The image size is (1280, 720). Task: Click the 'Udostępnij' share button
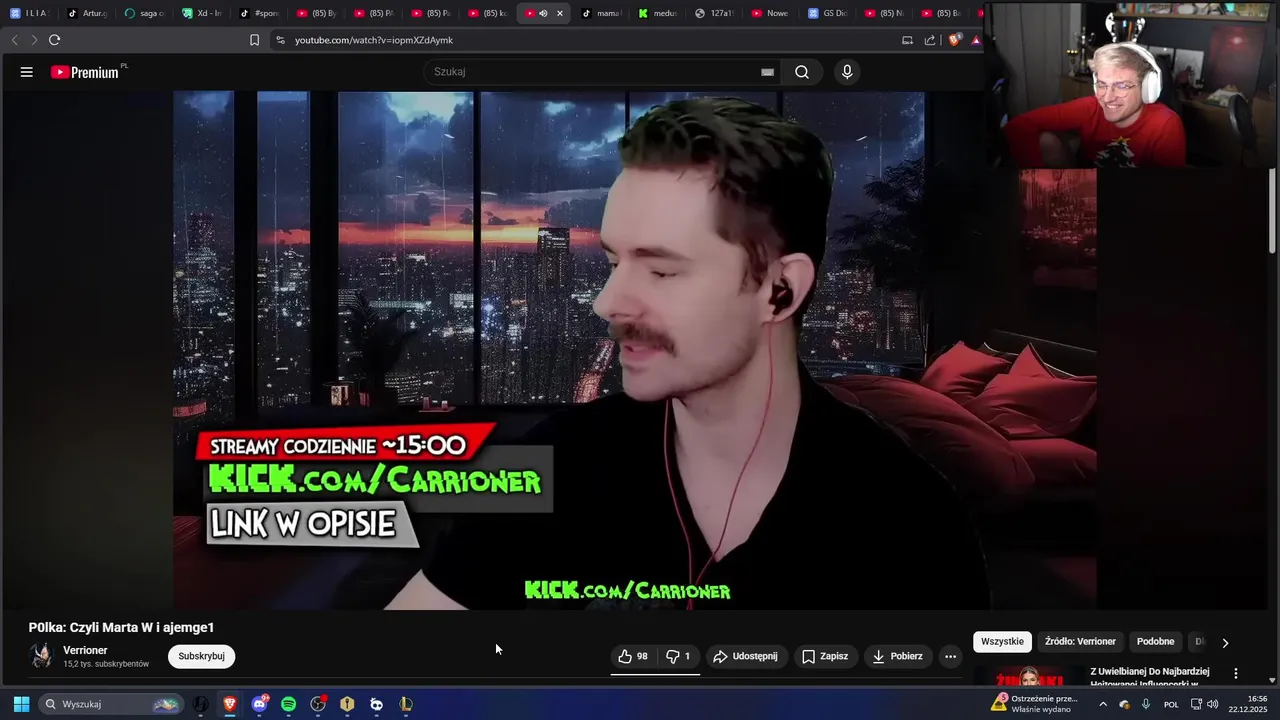[x=745, y=656]
